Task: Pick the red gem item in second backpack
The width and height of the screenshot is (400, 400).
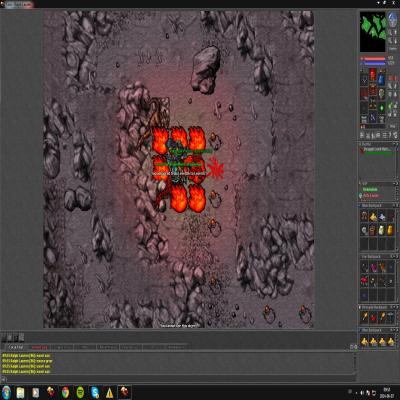Action: tap(364, 281)
